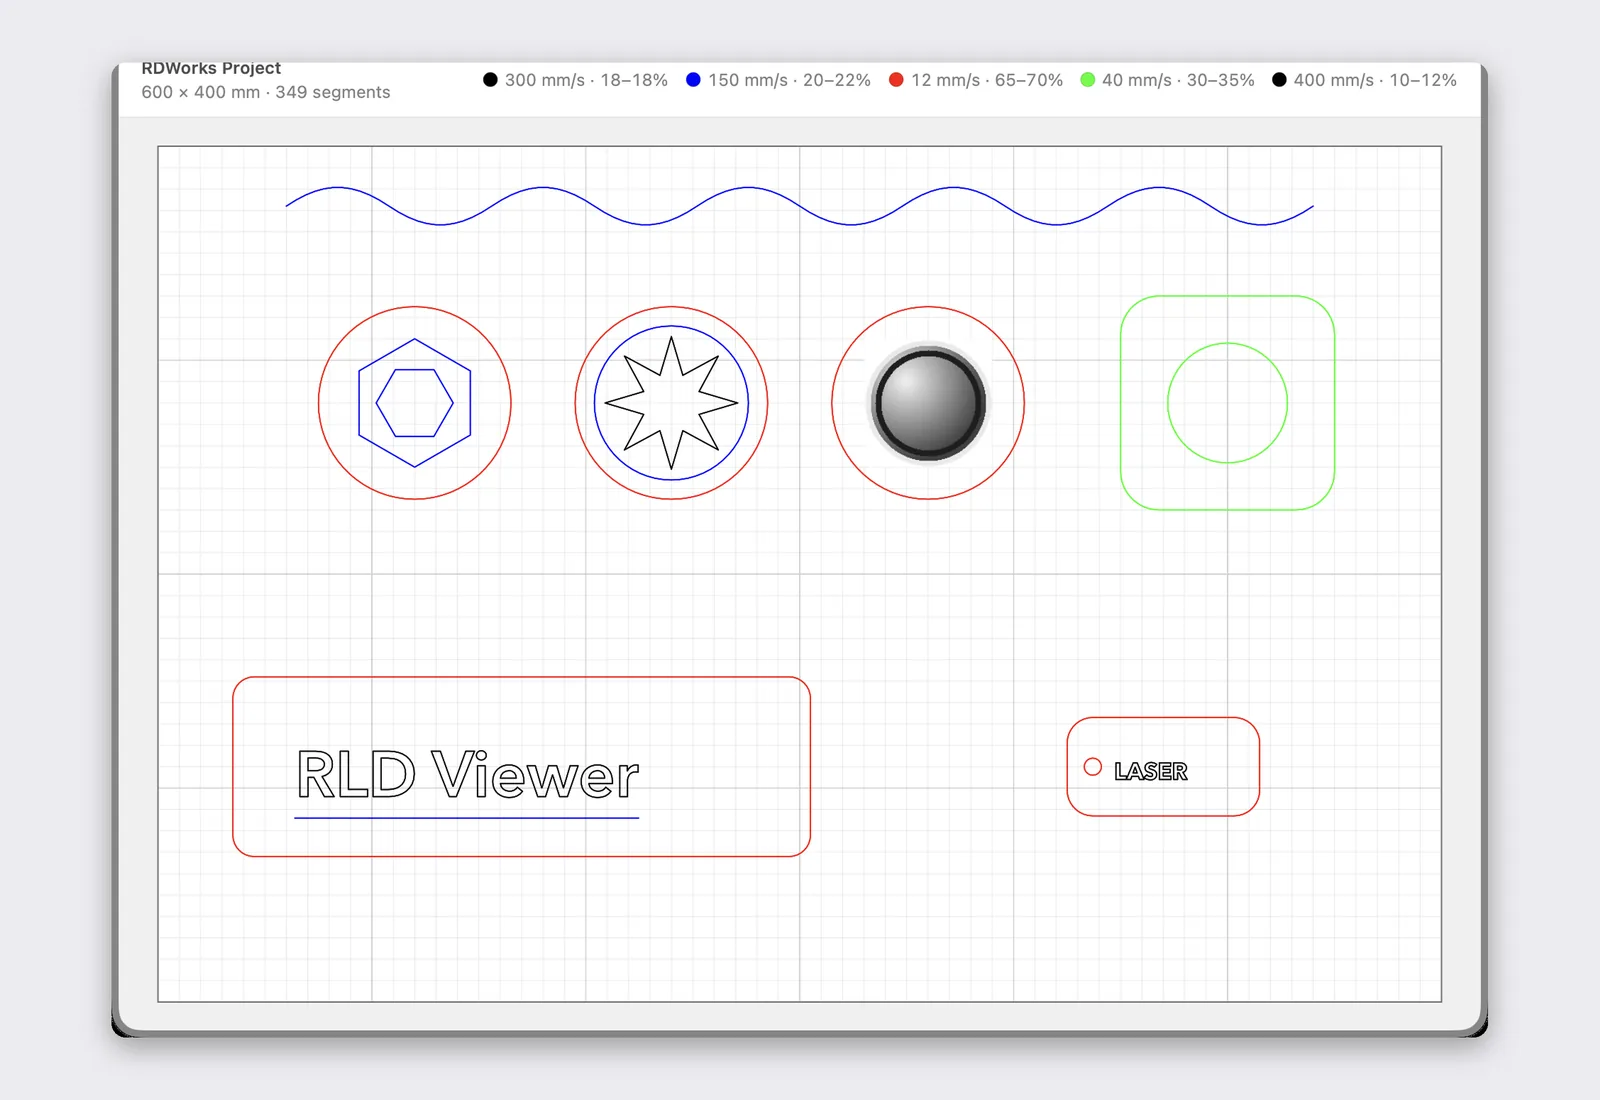Click the "600 × 400 mm · 349 segments" text

(266, 92)
